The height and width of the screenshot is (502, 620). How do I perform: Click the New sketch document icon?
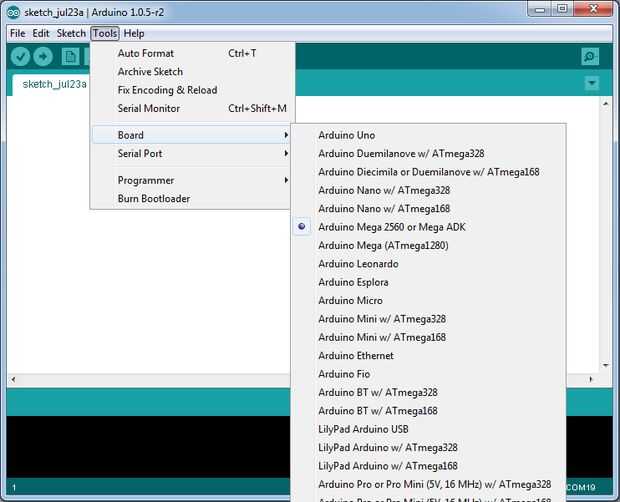point(70,57)
